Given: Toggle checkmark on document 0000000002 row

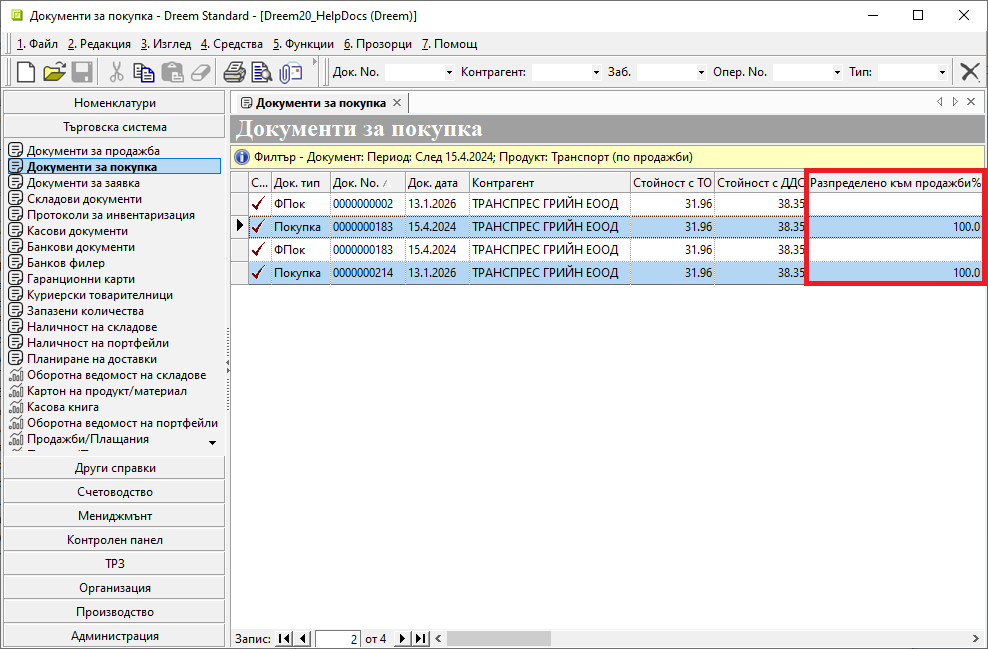Looking at the screenshot, I should click(259, 204).
